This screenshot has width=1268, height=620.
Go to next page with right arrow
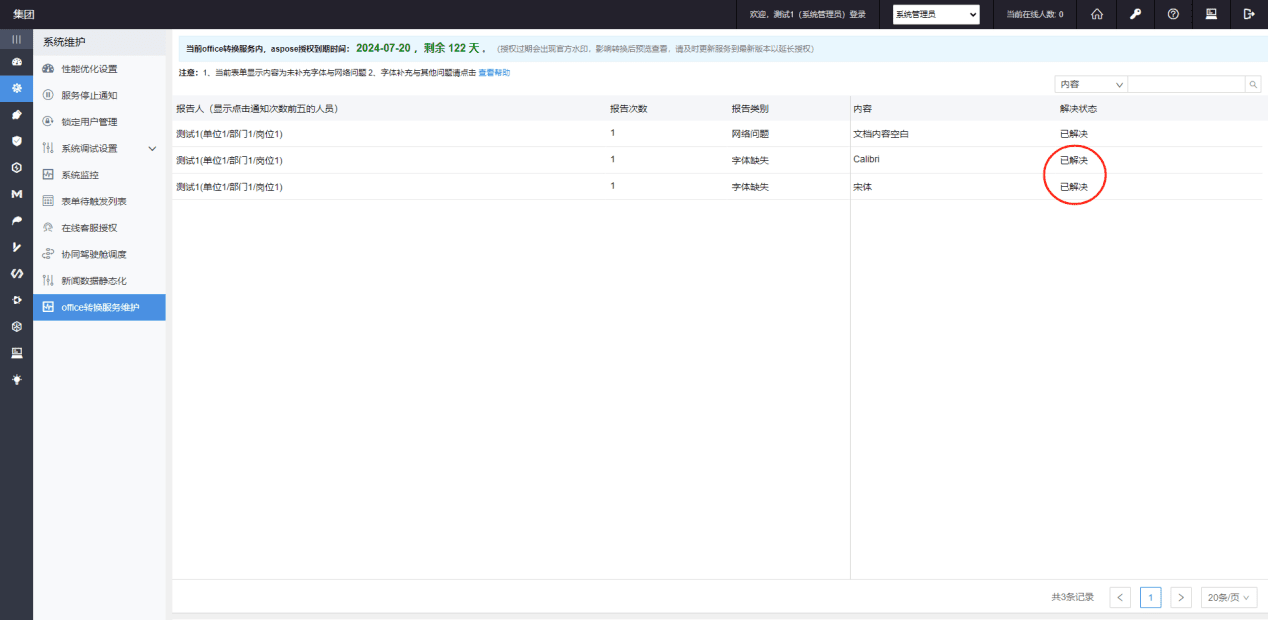click(x=1181, y=597)
